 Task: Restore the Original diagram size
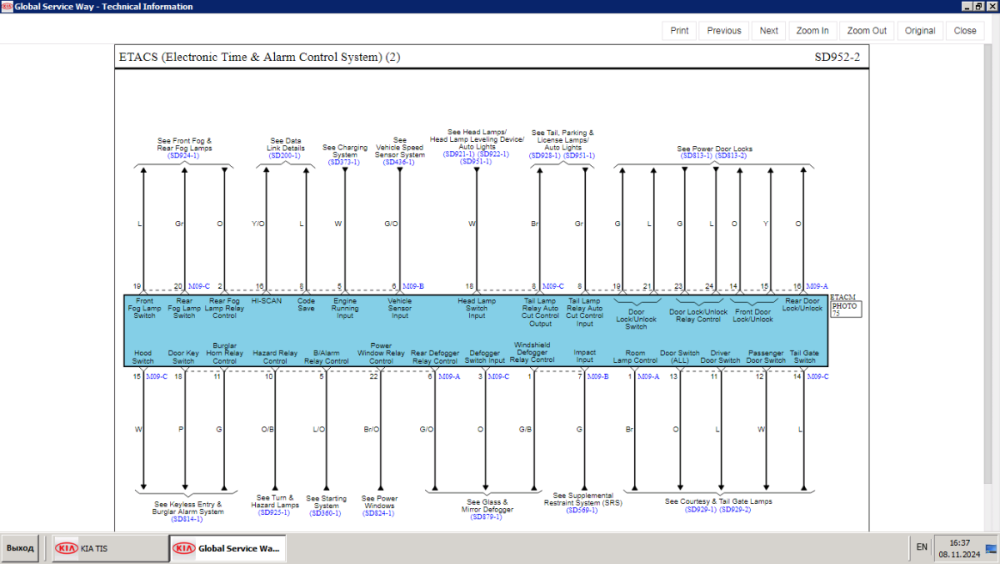click(920, 31)
